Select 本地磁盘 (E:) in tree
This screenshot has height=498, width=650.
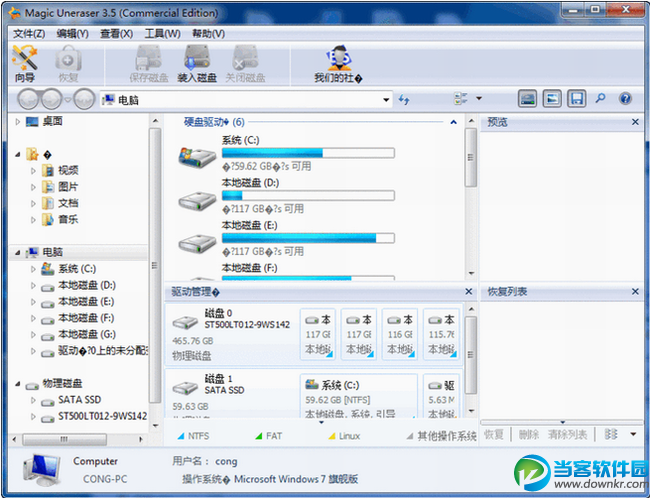coord(78,302)
